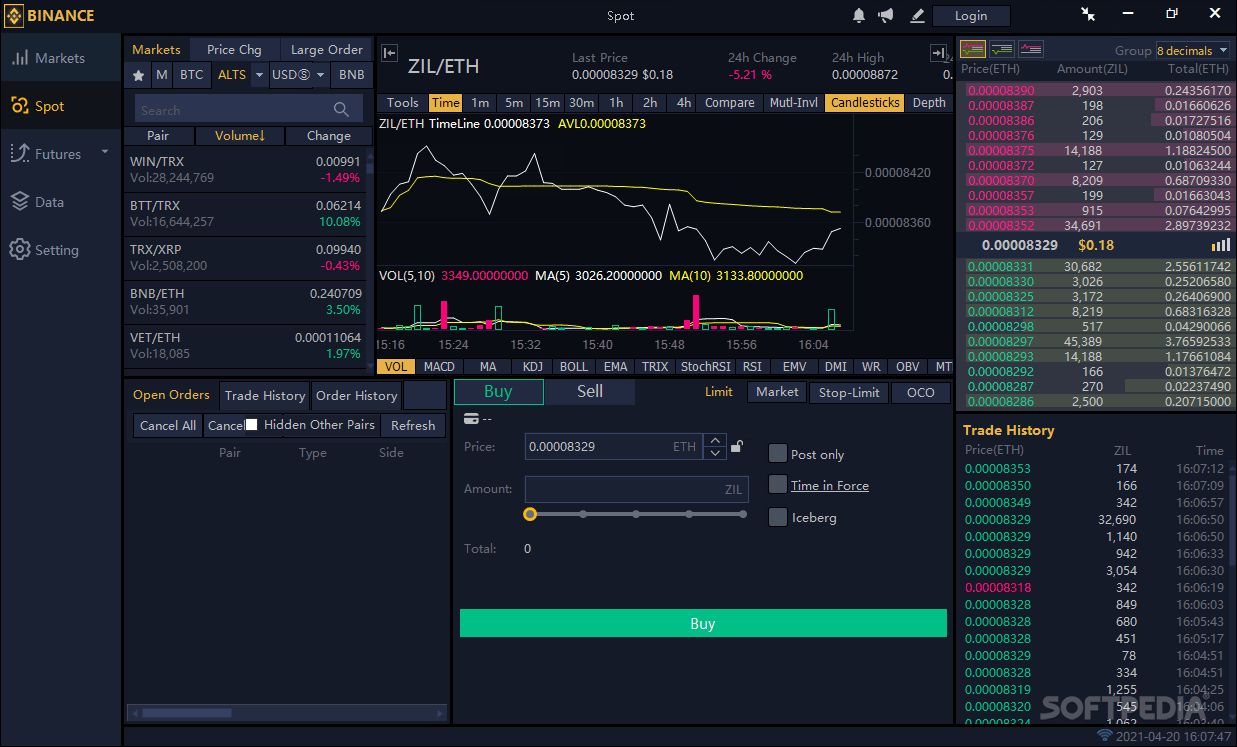Viewport: 1237px width, 747px height.
Task: Collapse the order book panel arrow
Action: click(939, 53)
